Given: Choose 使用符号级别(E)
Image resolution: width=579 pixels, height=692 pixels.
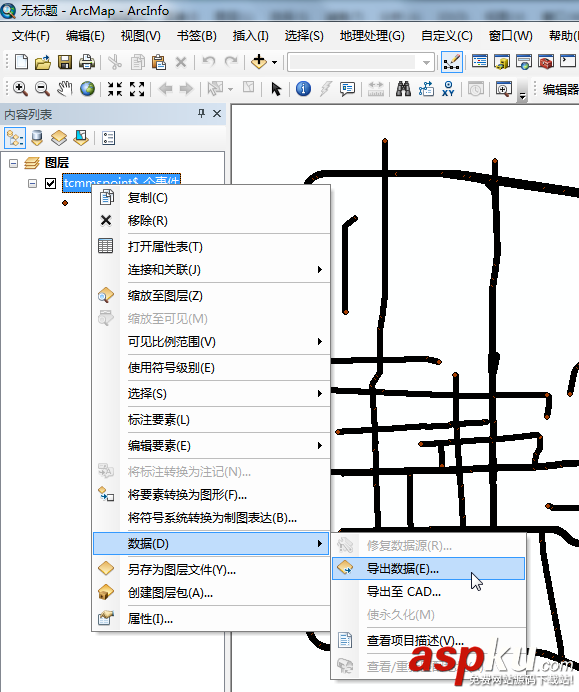Looking at the screenshot, I should pos(212,368).
